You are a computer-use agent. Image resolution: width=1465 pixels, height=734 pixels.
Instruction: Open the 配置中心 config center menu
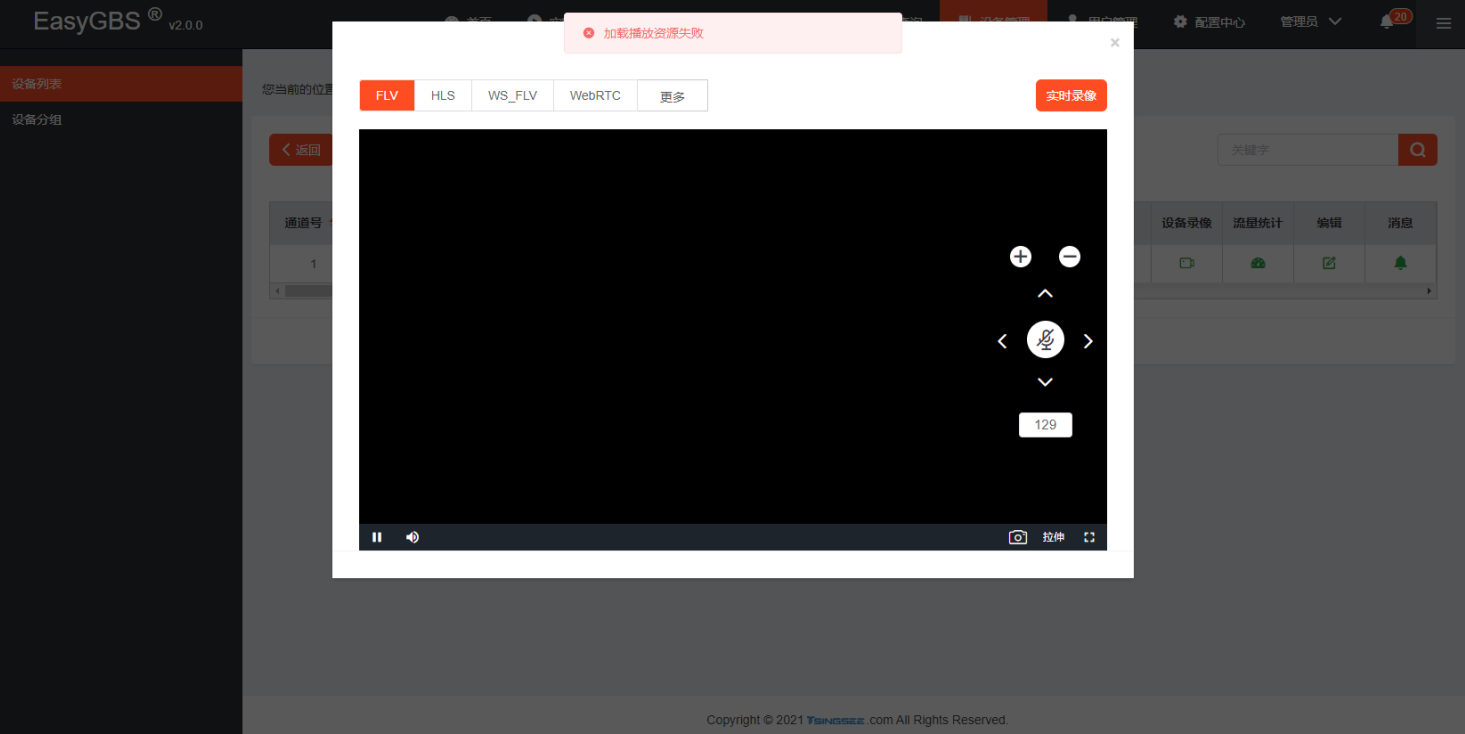click(x=1209, y=22)
